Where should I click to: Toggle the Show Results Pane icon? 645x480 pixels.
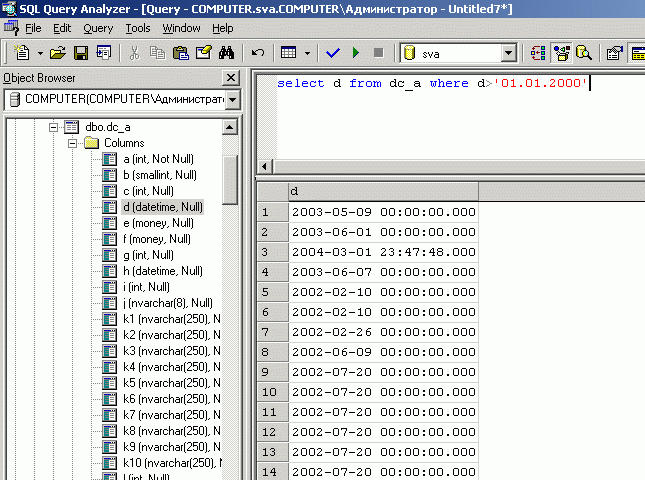coord(637,53)
